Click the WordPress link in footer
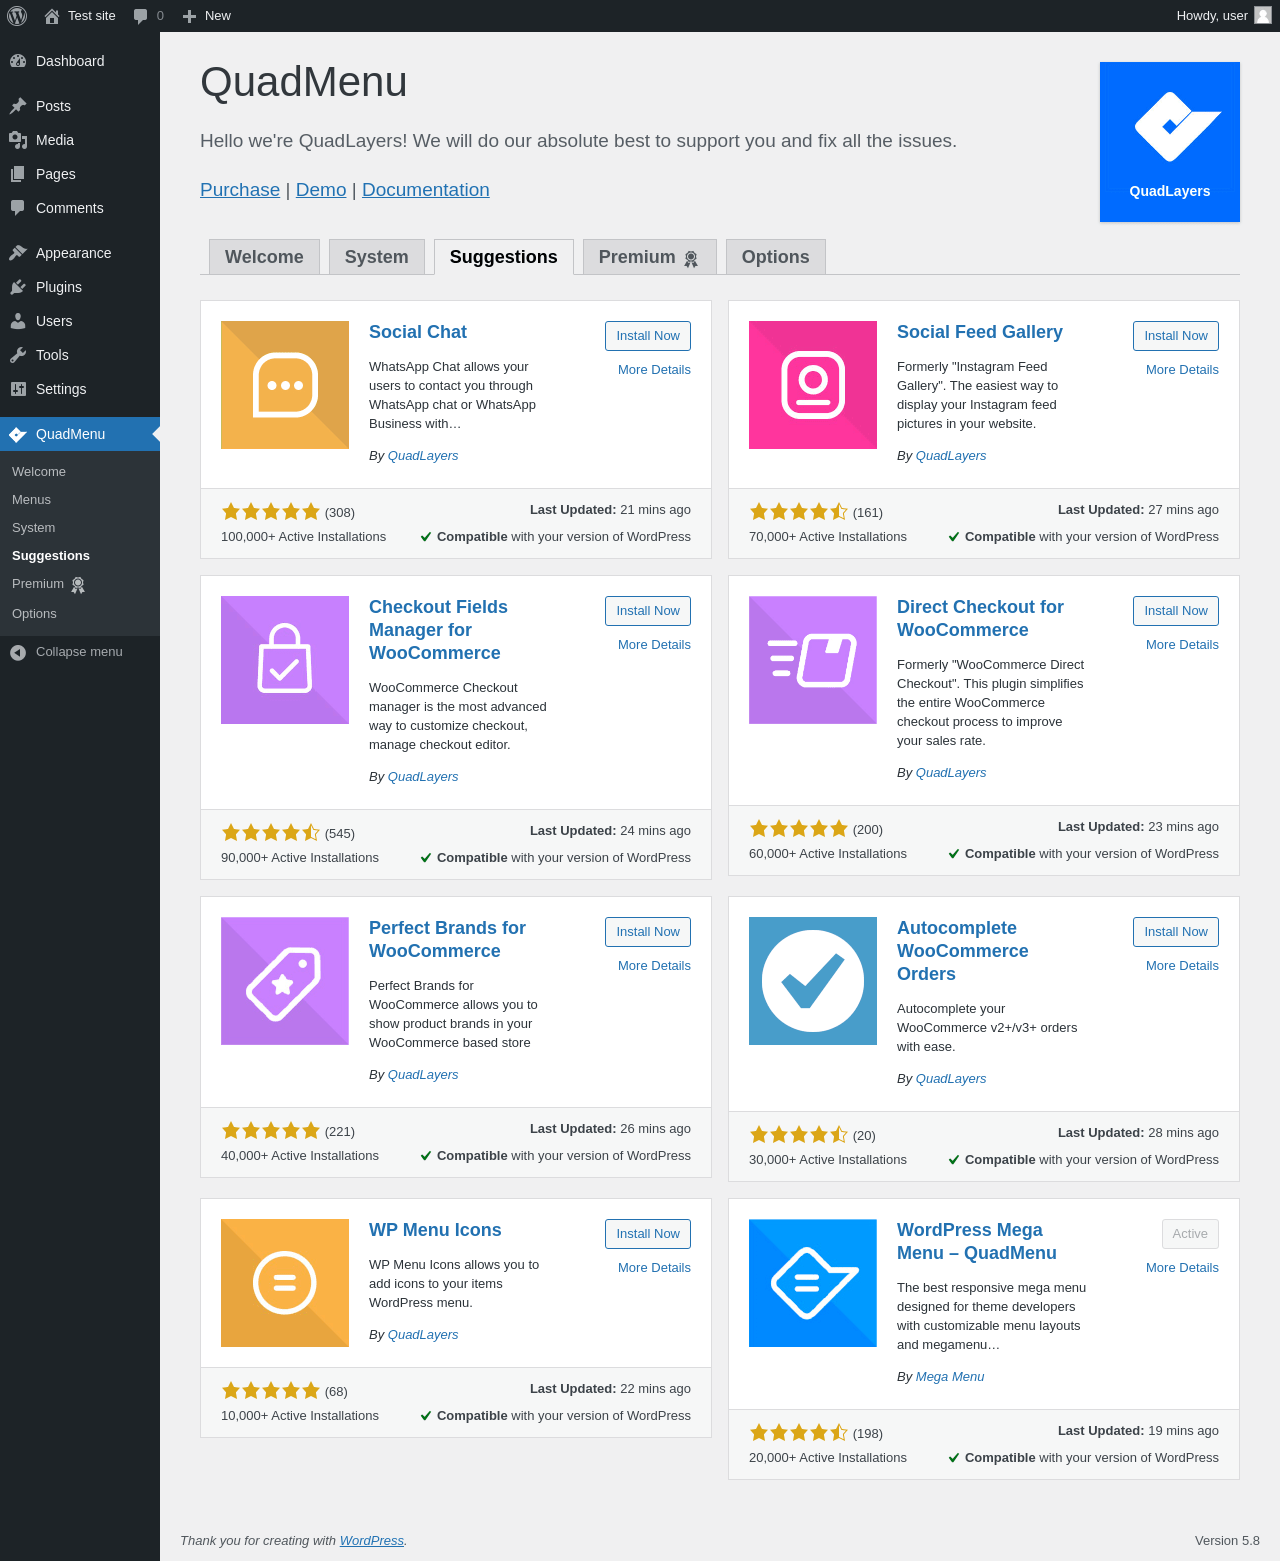 coord(372,1541)
